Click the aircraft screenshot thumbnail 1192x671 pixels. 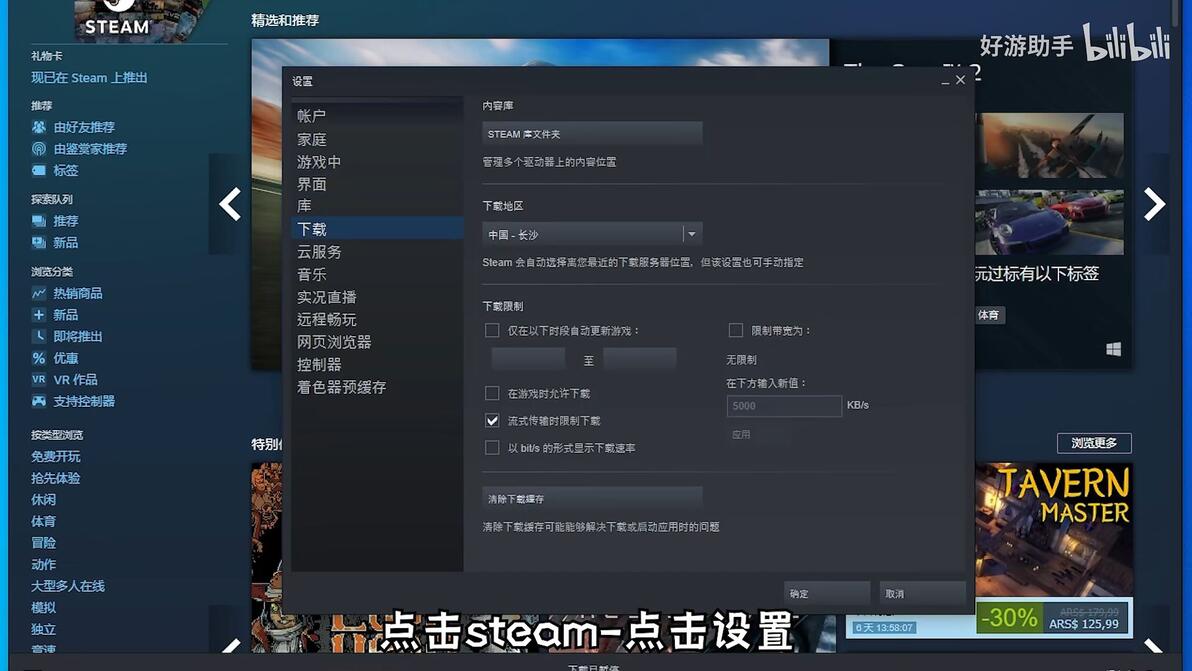click(x=1049, y=145)
